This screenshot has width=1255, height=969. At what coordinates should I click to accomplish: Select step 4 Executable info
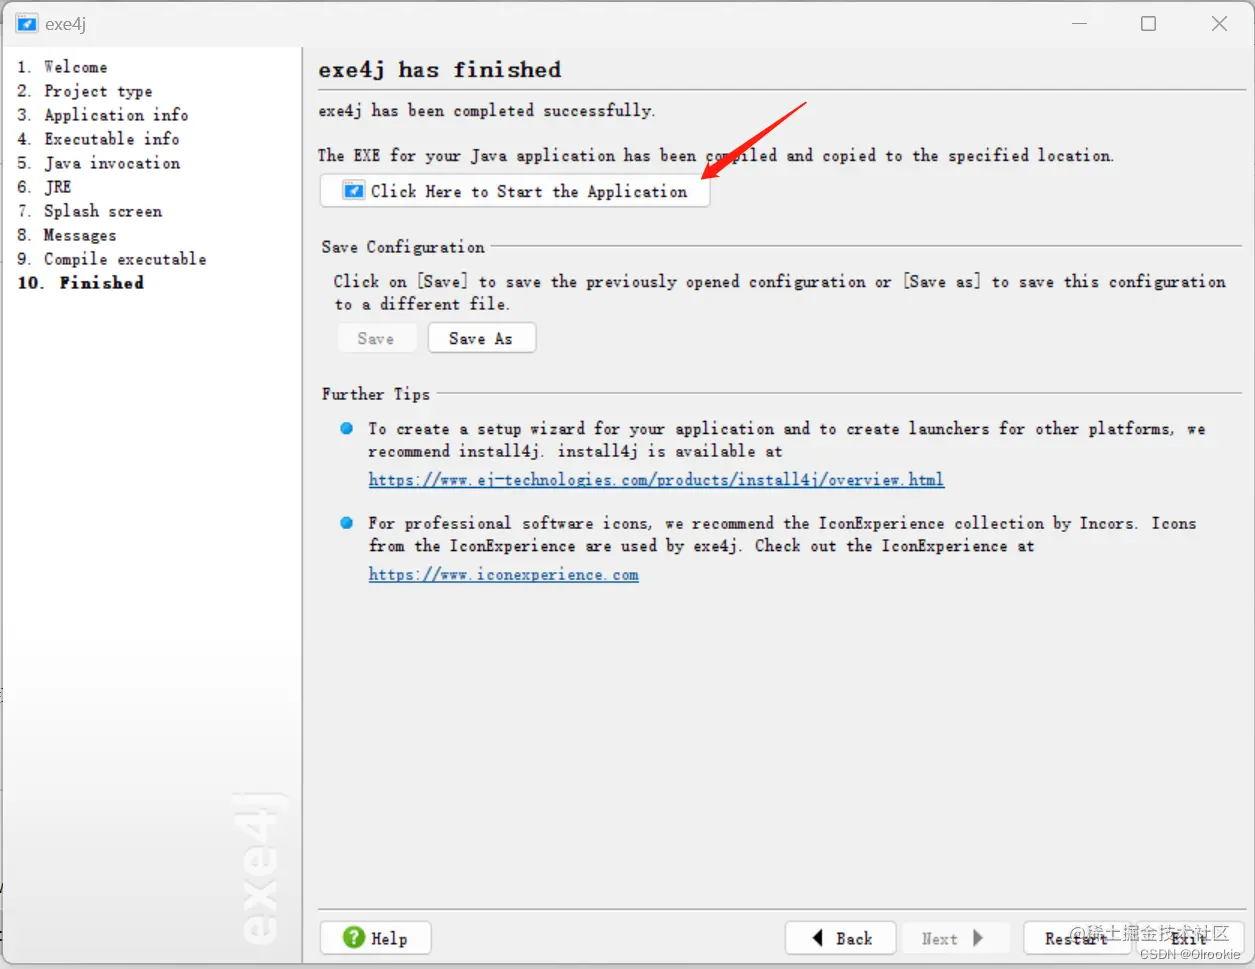point(98,139)
